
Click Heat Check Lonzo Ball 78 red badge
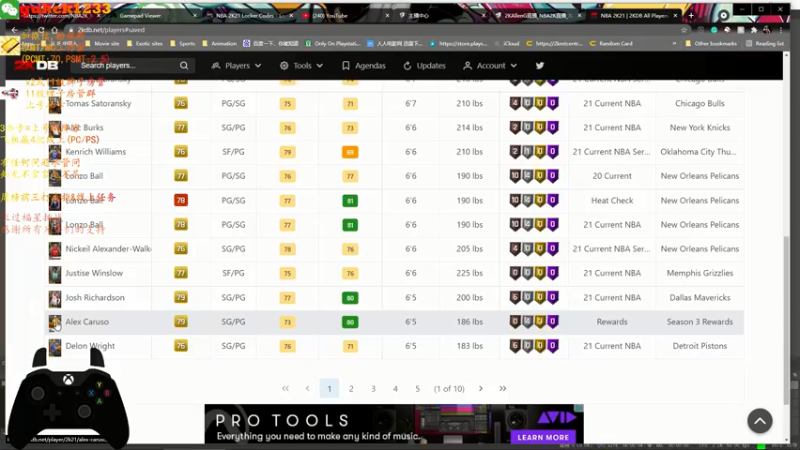click(x=181, y=201)
